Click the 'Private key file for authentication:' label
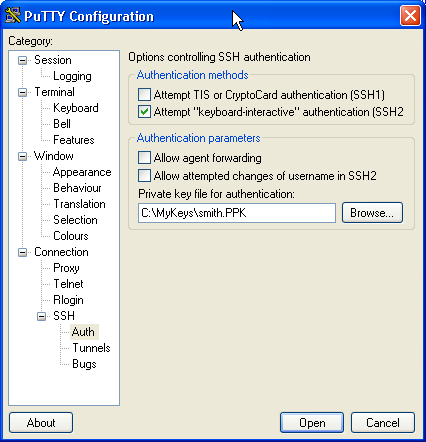426x442 pixels. (216, 194)
